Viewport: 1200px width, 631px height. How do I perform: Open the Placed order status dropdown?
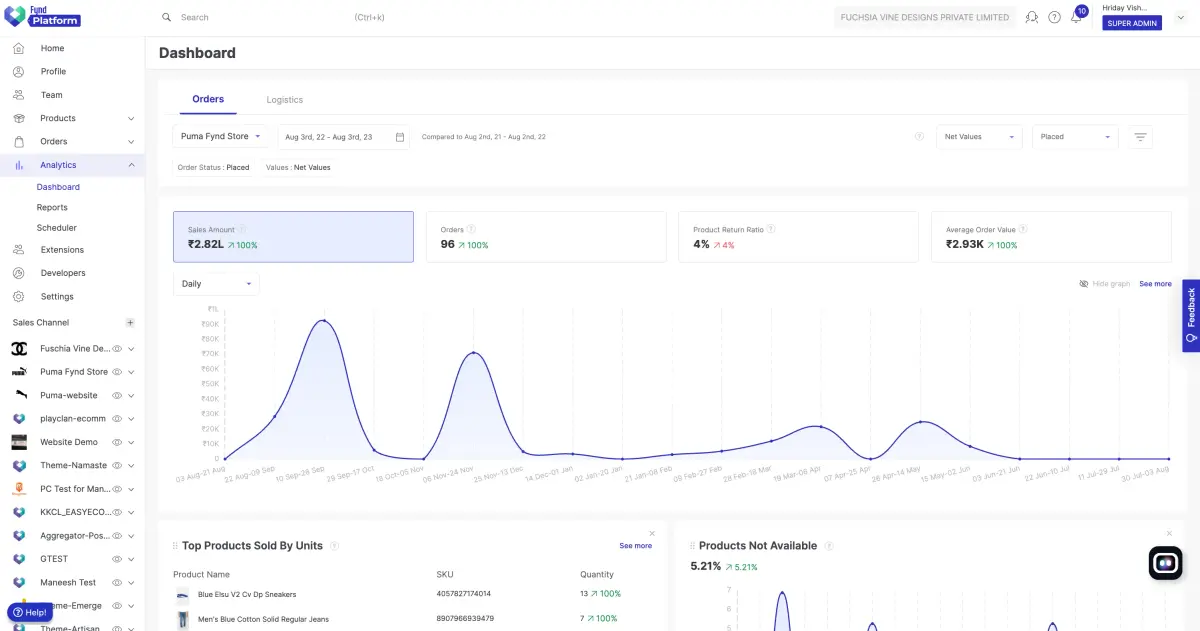coord(1075,137)
